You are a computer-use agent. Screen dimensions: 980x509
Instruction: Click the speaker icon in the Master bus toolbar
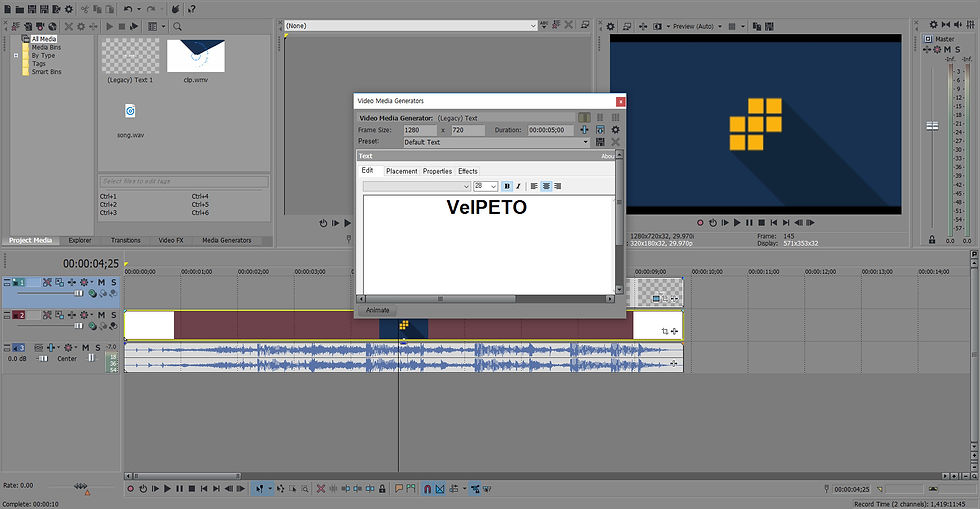coord(958,24)
